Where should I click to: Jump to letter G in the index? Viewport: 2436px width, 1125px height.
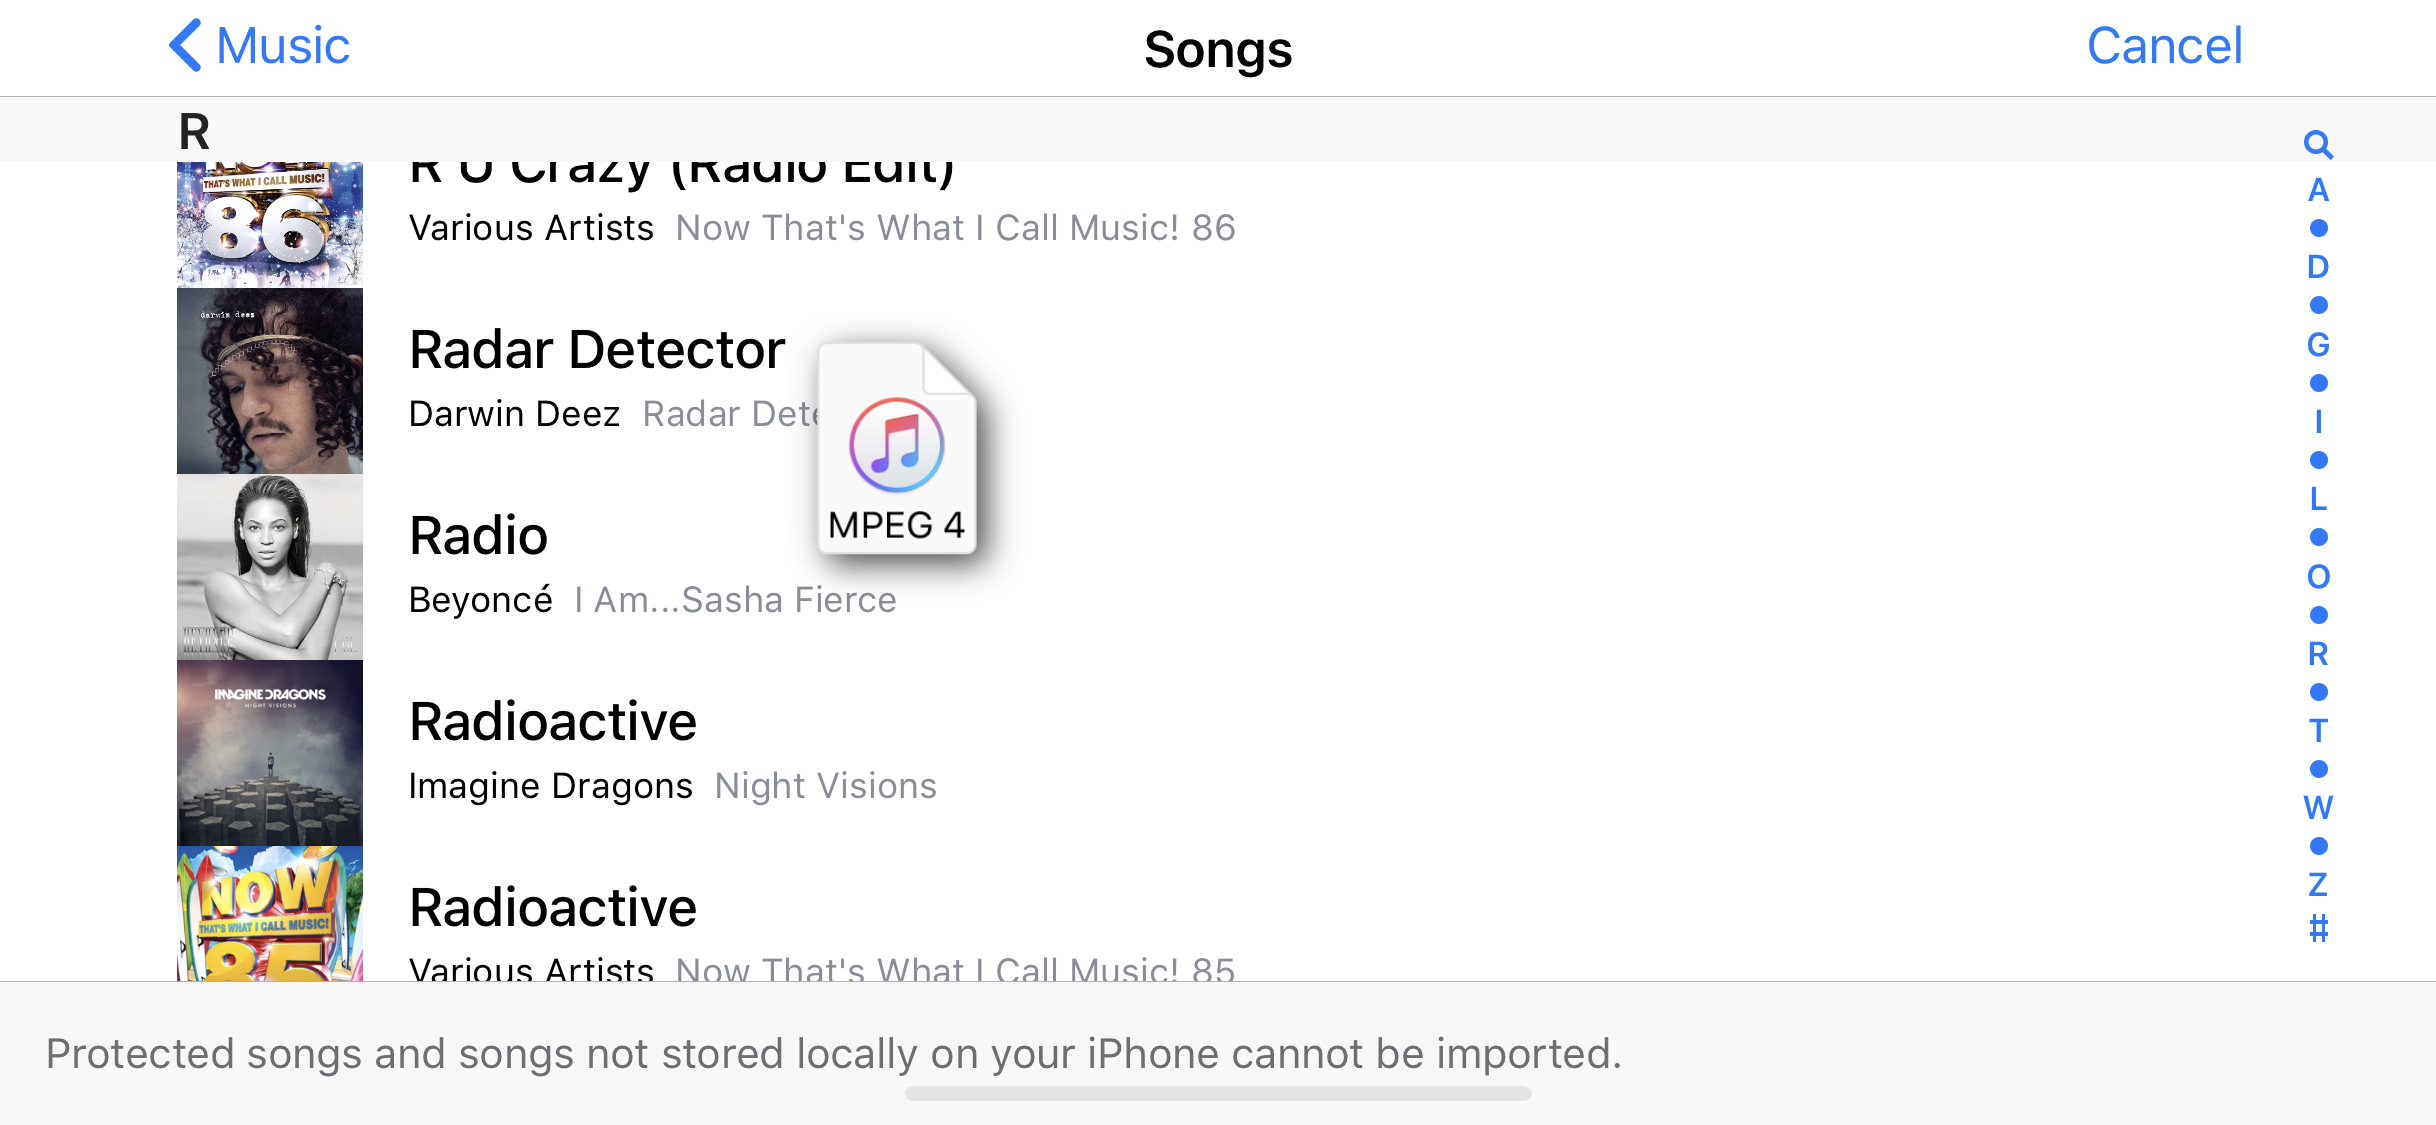2318,345
